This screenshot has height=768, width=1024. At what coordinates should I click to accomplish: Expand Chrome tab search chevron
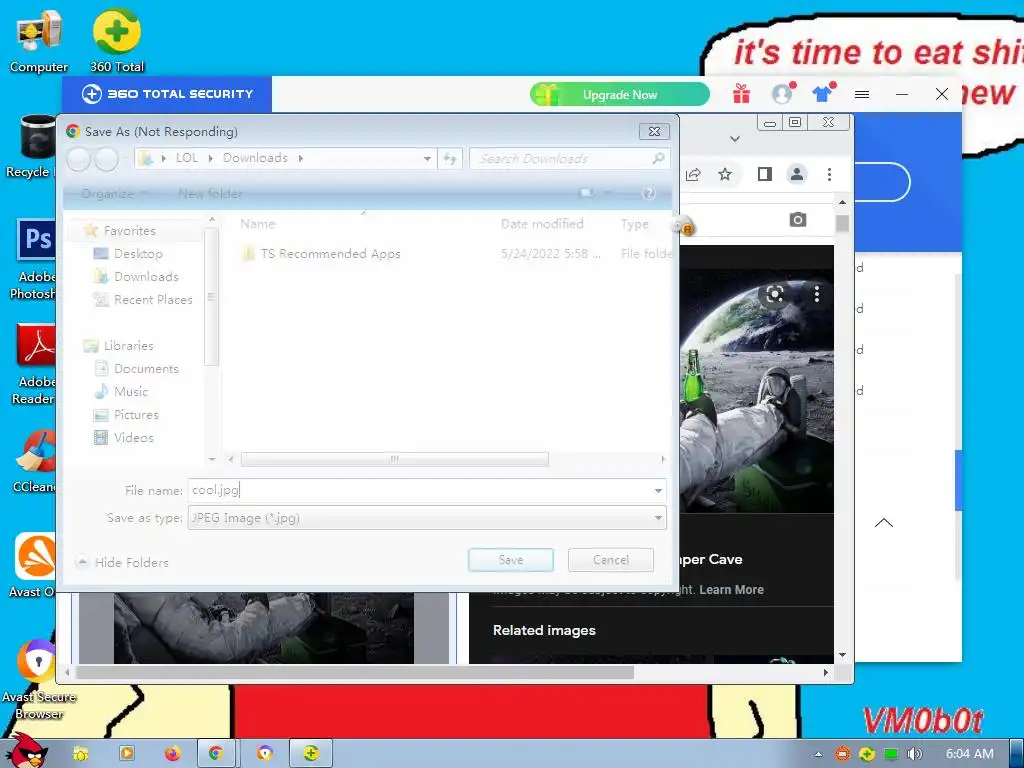click(735, 138)
